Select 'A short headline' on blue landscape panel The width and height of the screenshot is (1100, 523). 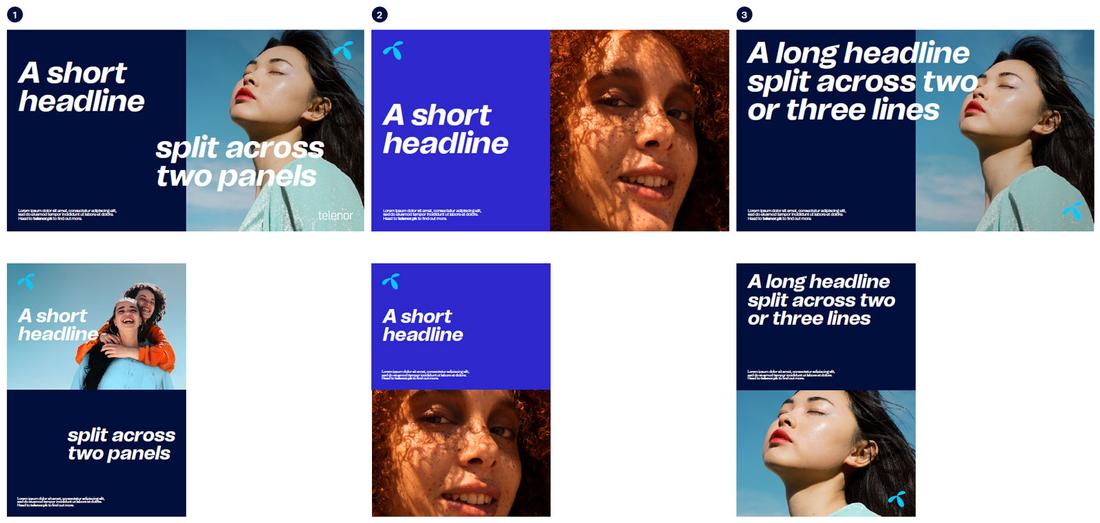[x=445, y=129]
